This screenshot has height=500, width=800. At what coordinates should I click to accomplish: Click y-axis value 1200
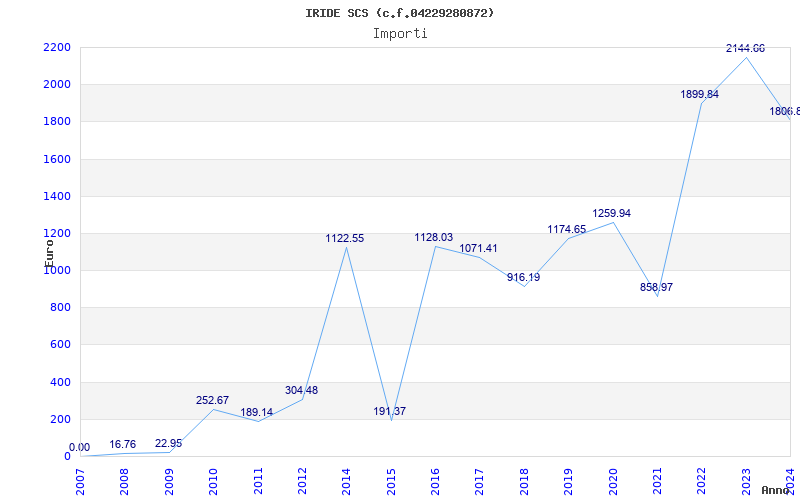(x=57, y=234)
